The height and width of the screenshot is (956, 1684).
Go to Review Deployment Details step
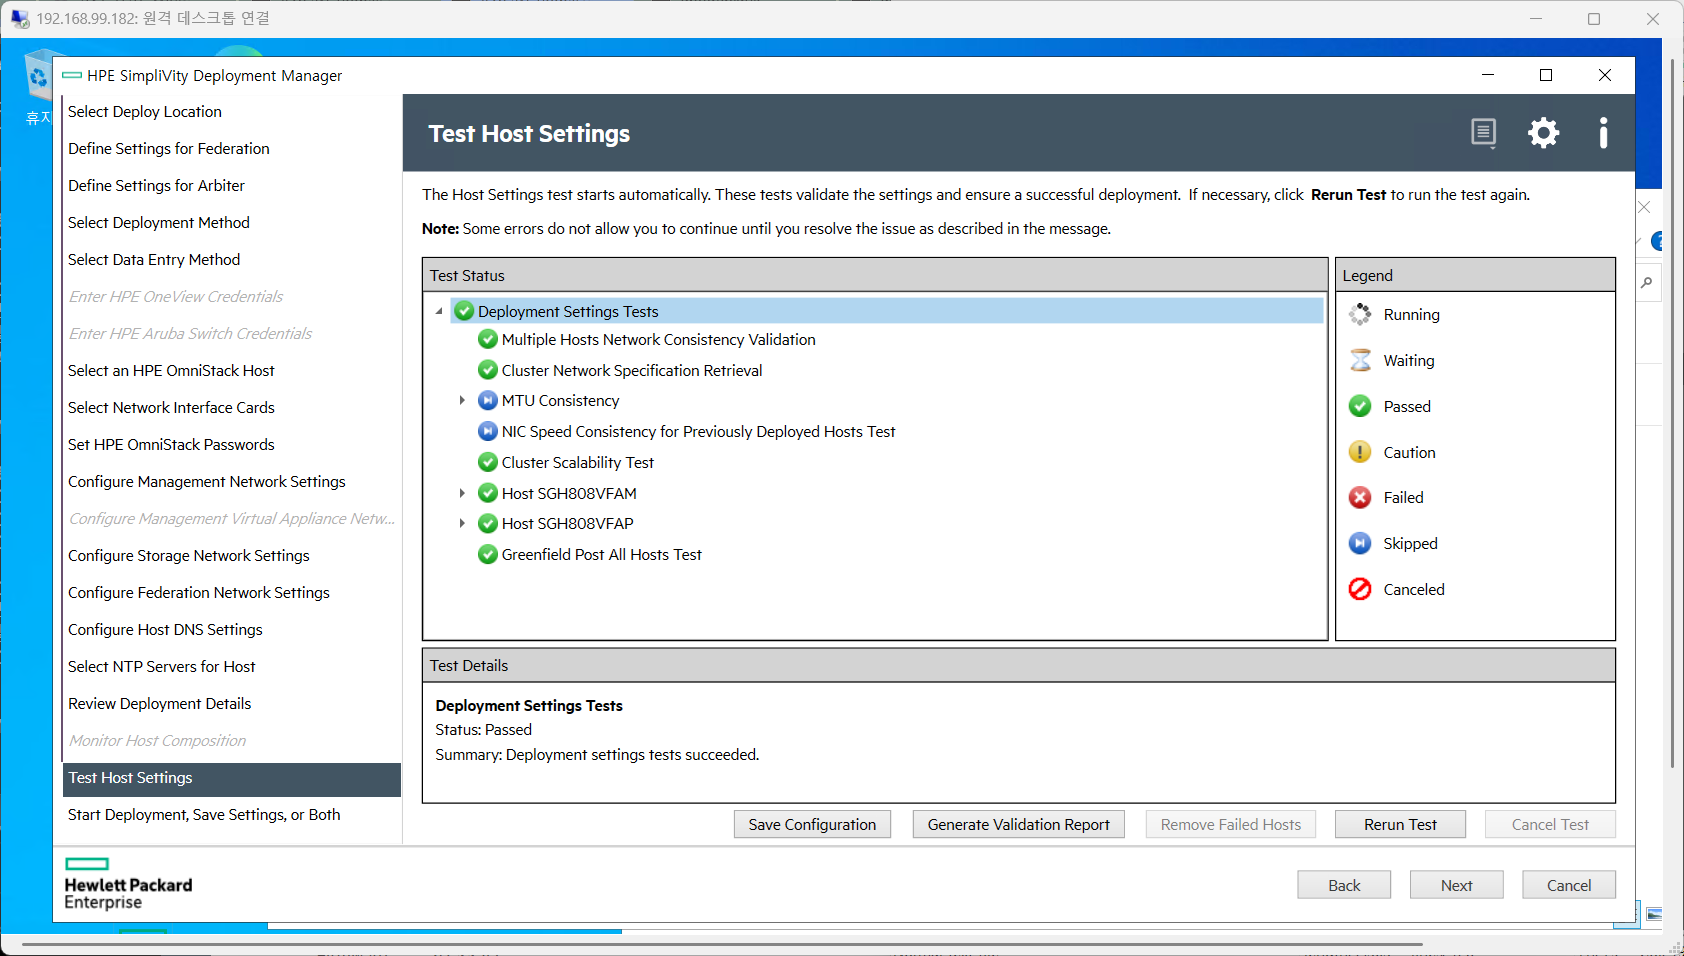click(x=160, y=704)
